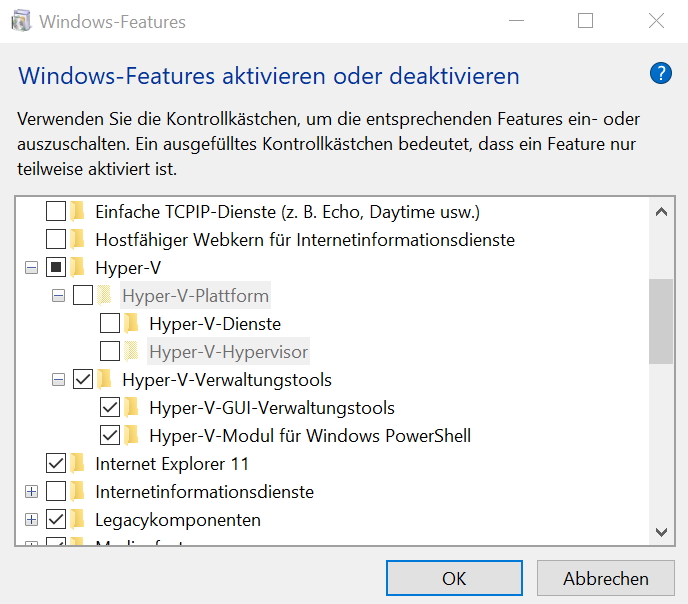Click the scrollbar down arrow
The height and width of the screenshot is (604, 688).
coord(661,532)
